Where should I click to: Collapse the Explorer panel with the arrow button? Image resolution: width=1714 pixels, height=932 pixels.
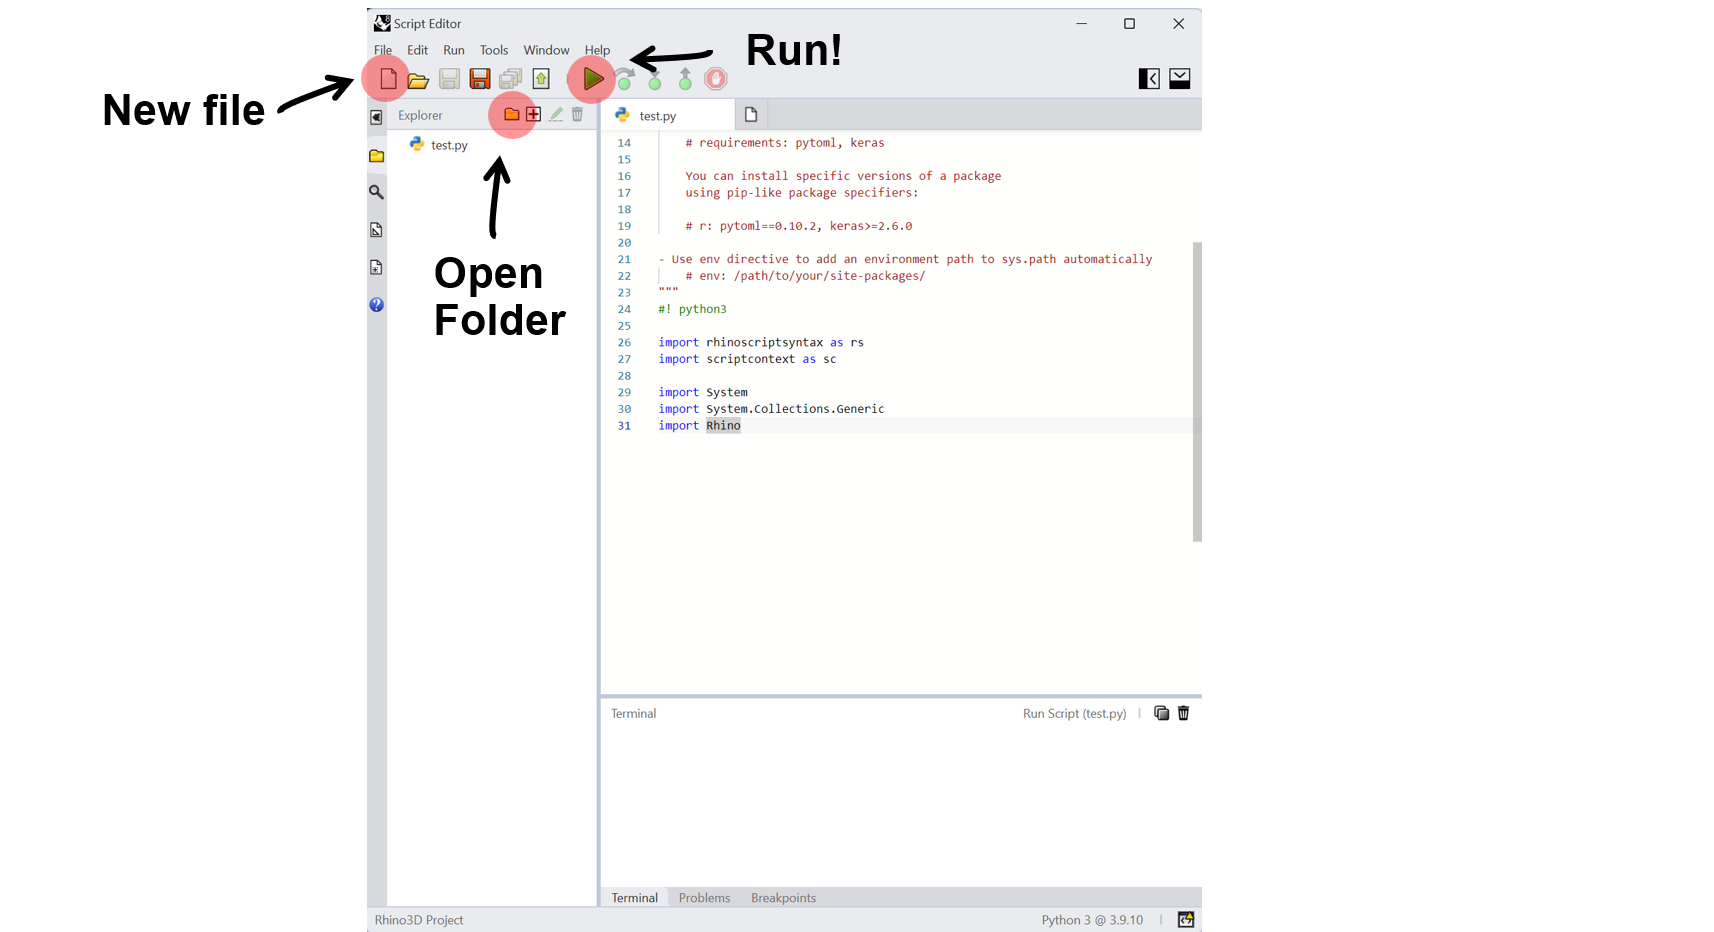(377, 117)
